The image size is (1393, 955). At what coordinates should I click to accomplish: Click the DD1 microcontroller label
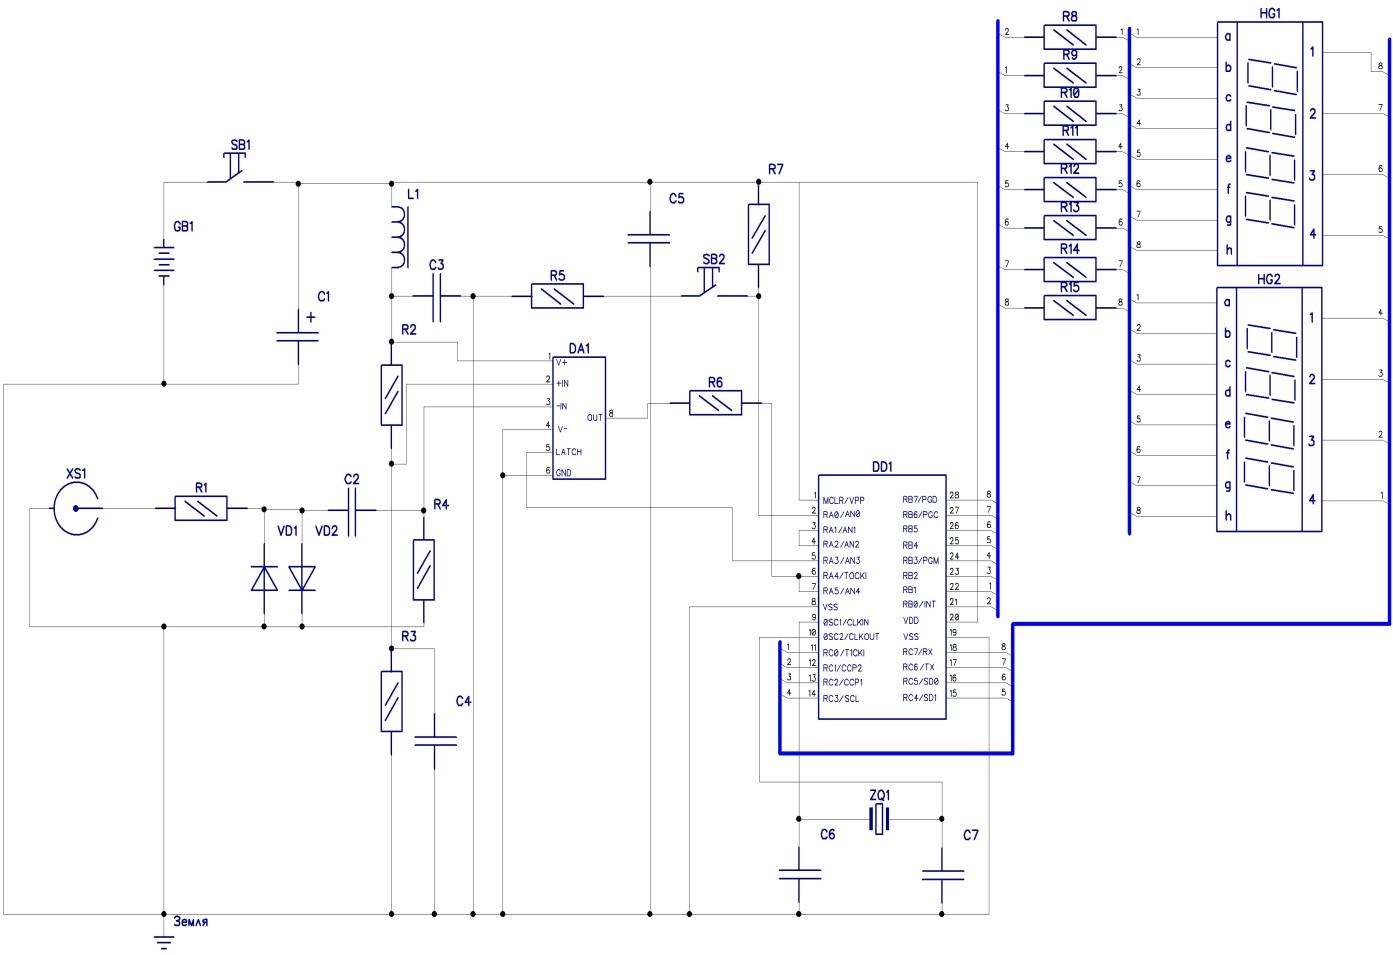882,465
